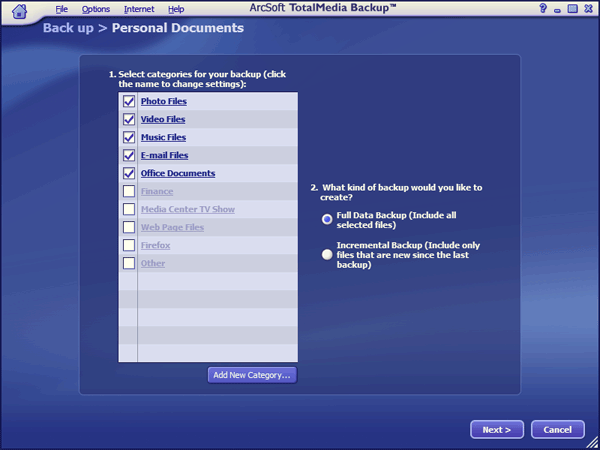Open the Options menu
Image resolution: width=600 pixels, height=450 pixels.
coord(96,9)
